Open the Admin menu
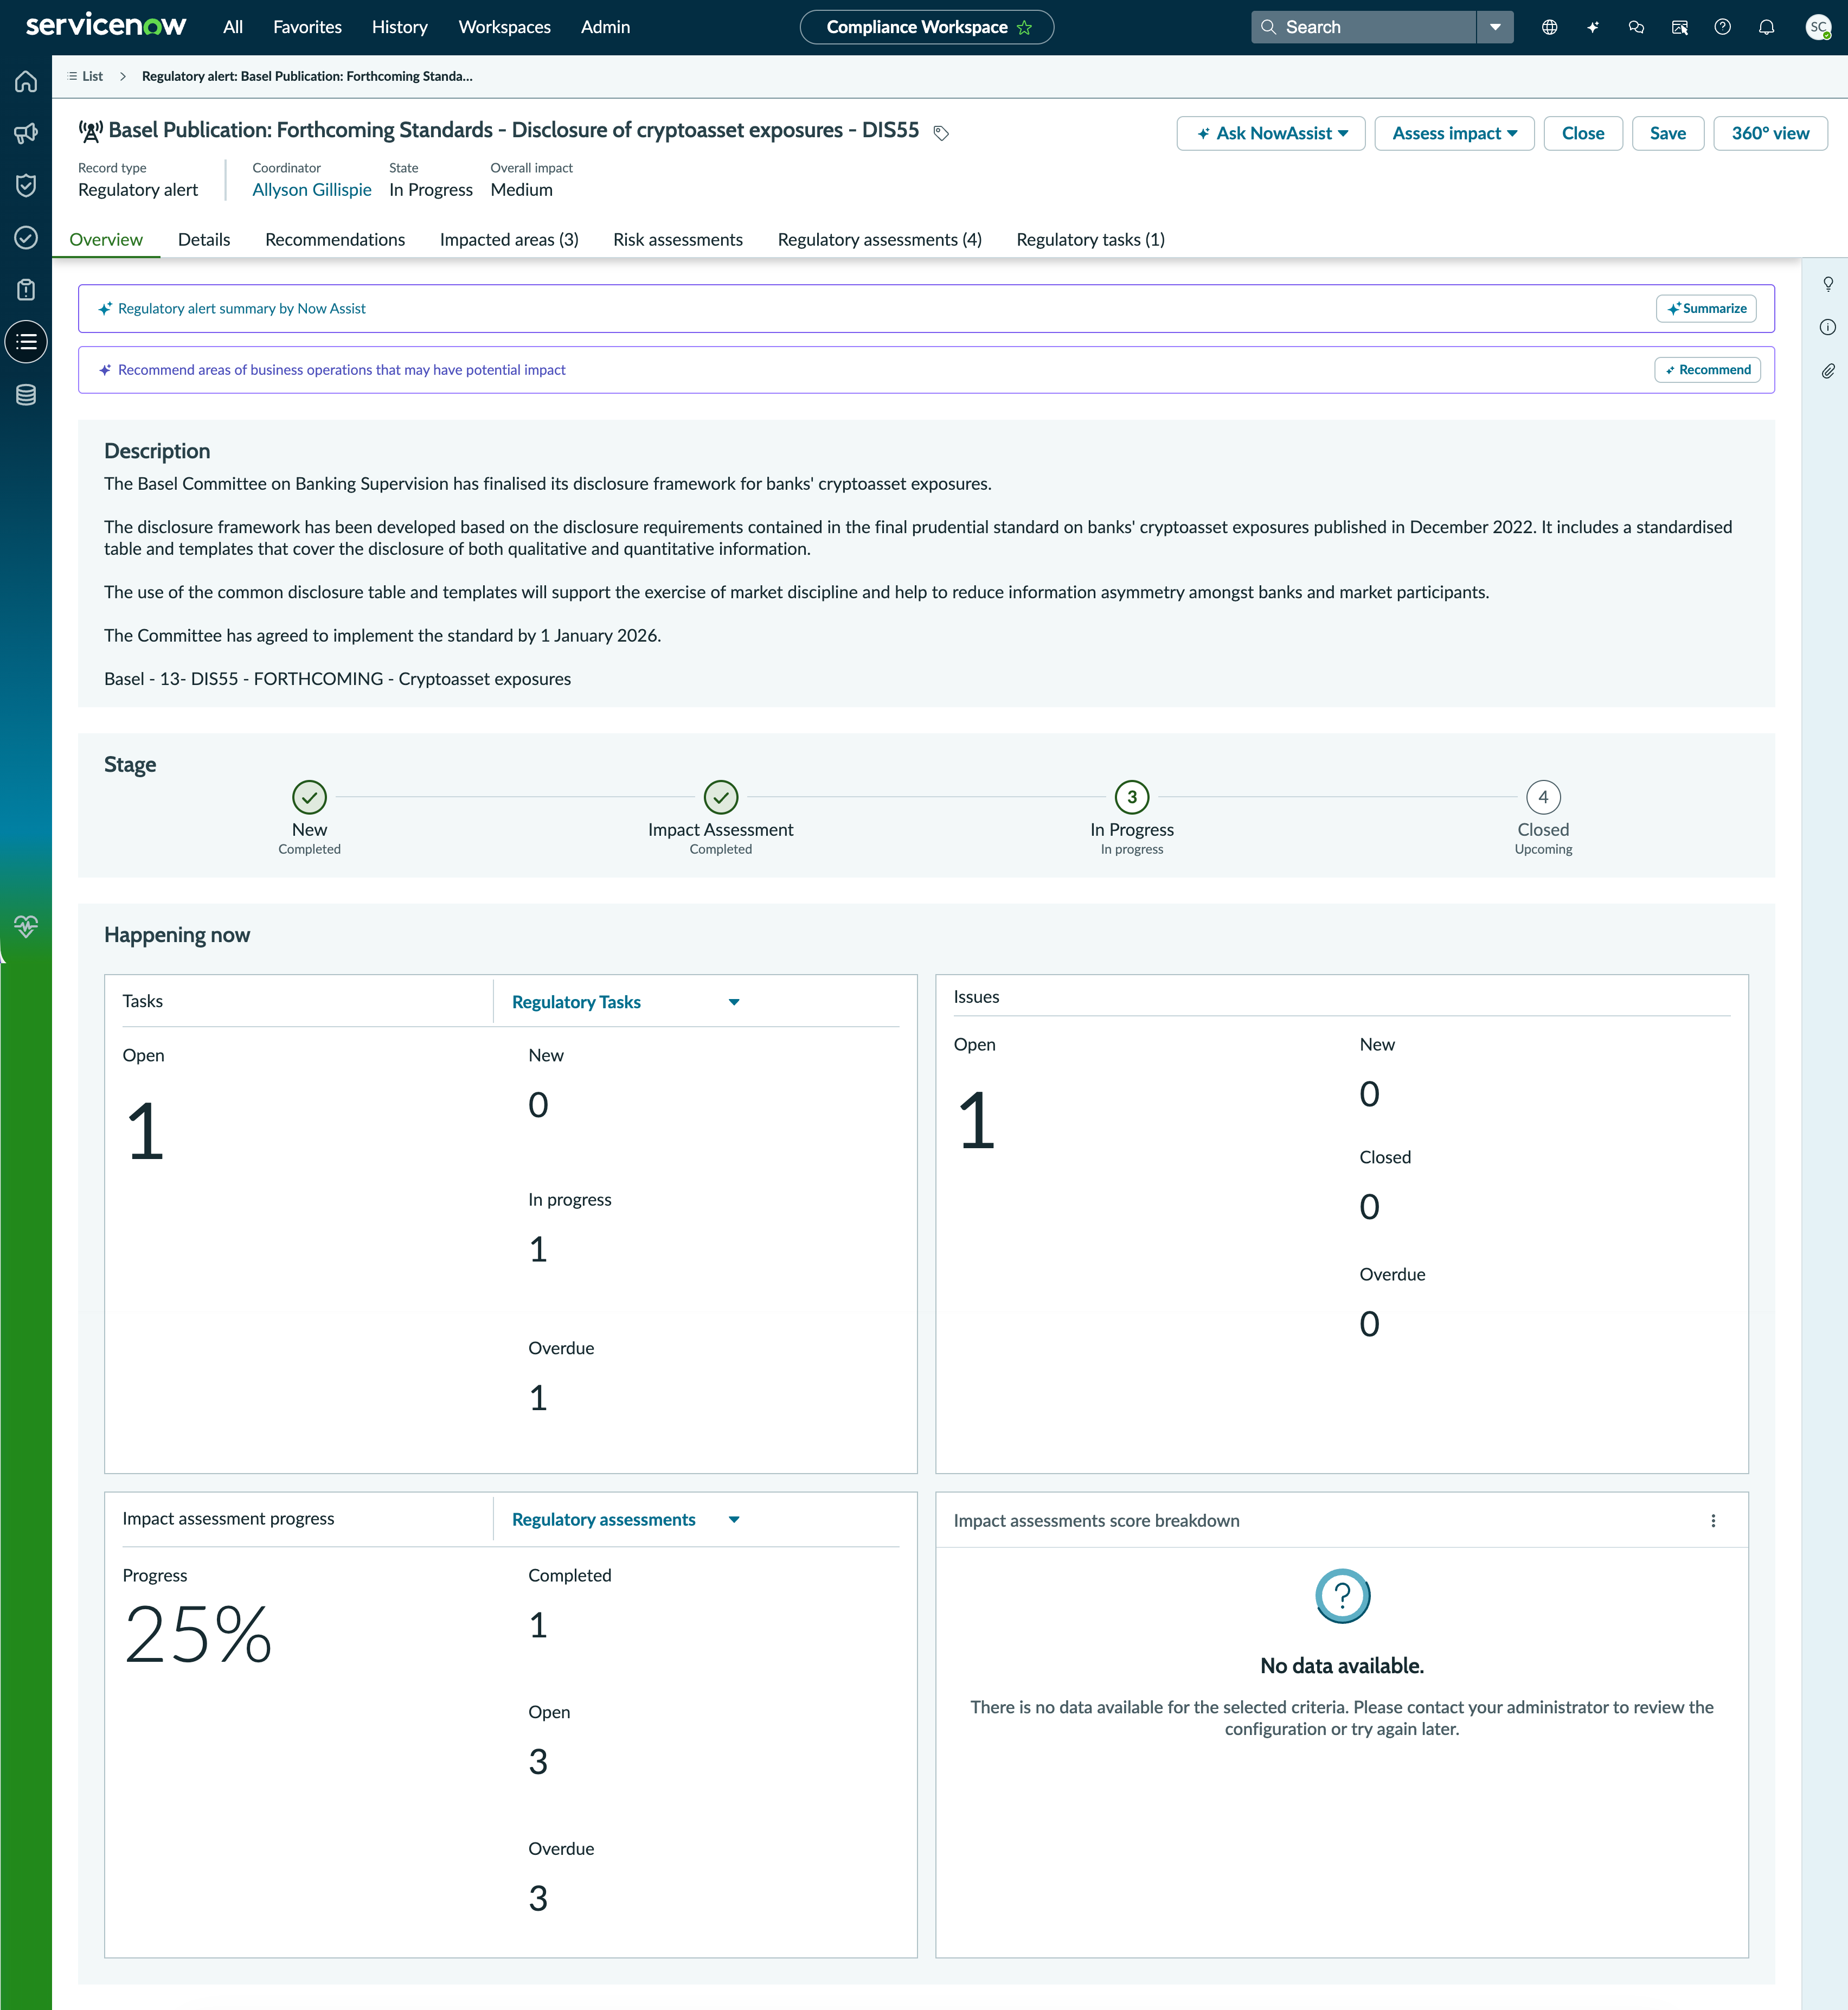This screenshot has width=1848, height=2010. pos(605,27)
